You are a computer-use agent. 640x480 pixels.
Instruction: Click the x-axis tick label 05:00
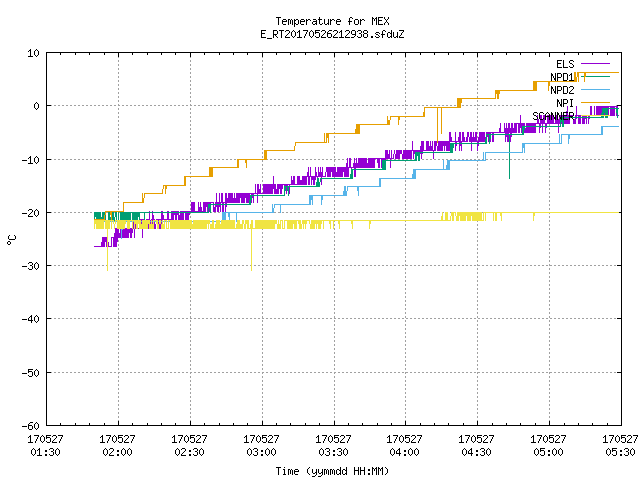(x=548, y=452)
